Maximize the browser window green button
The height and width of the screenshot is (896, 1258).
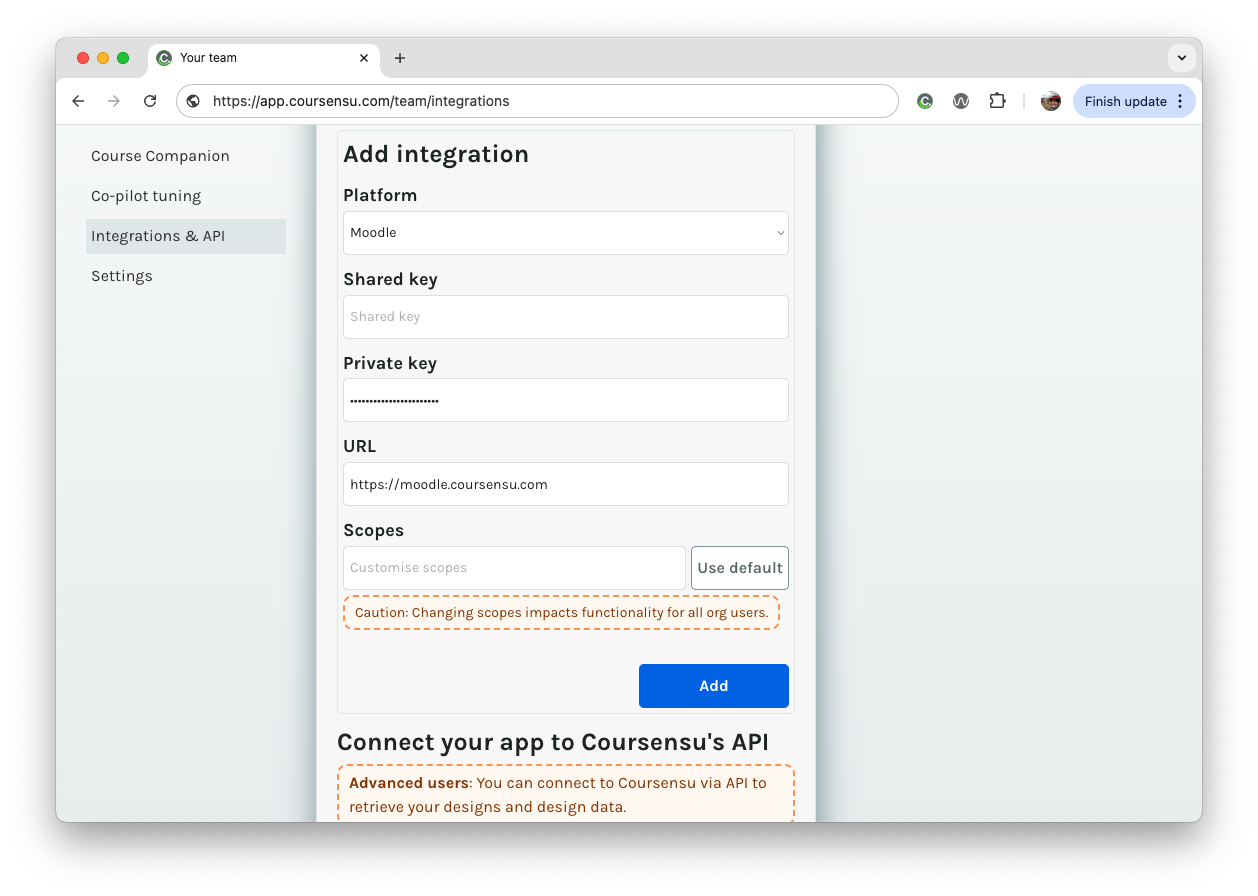coord(123,58)
